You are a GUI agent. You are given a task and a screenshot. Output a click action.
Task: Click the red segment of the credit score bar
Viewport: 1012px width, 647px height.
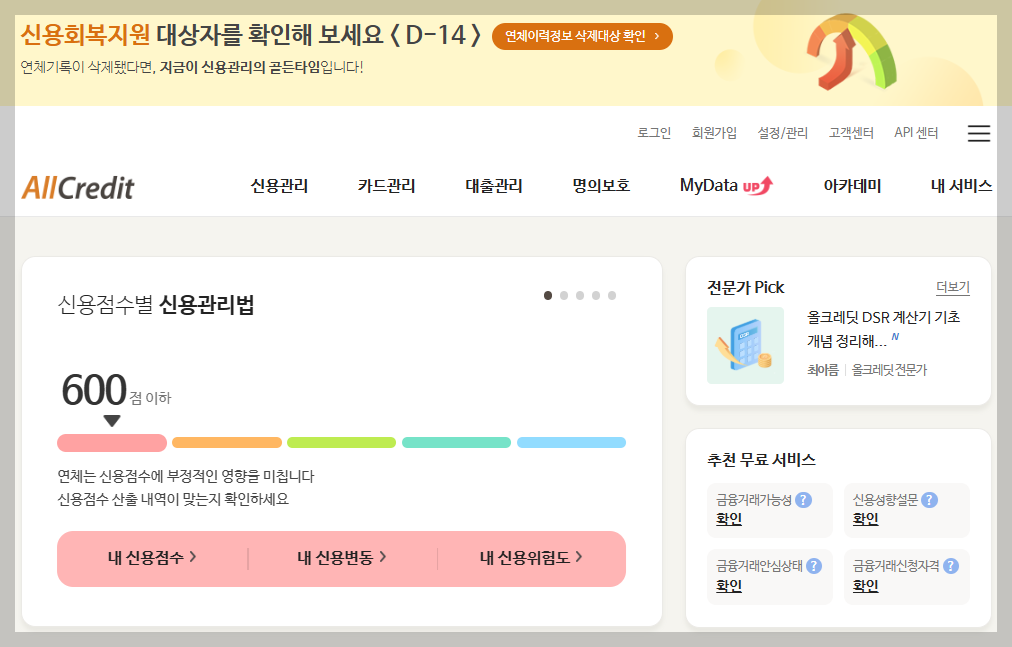[x=111, y=442]
